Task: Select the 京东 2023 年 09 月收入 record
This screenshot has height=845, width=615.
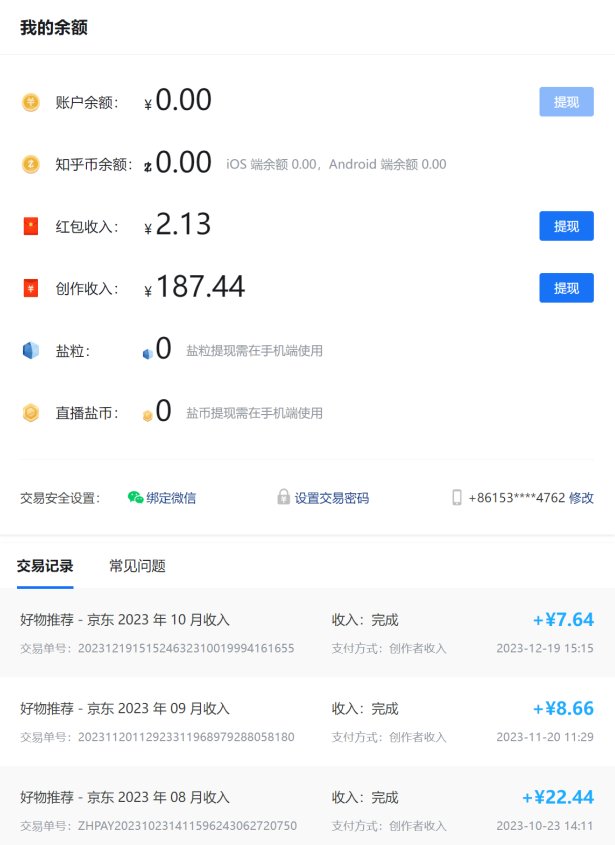Action: (307, 722)
